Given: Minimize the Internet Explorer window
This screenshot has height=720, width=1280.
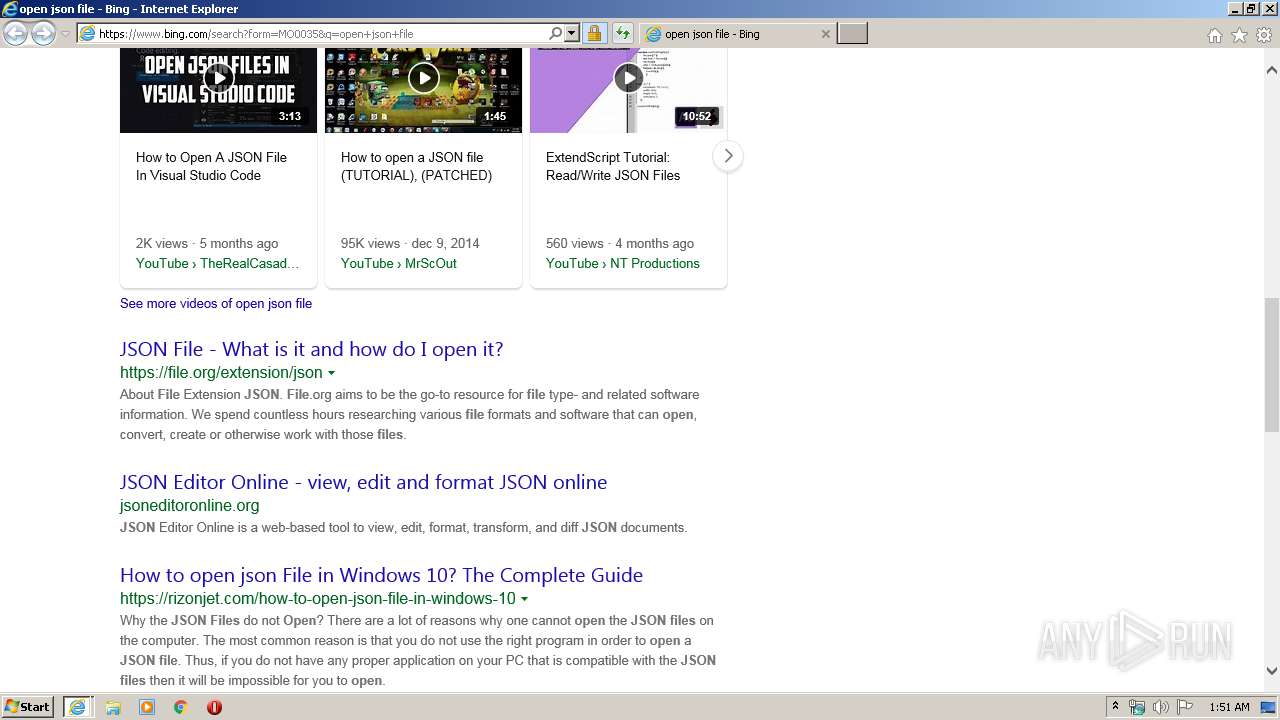Looking at the screenshot, I should [1235, 8].
